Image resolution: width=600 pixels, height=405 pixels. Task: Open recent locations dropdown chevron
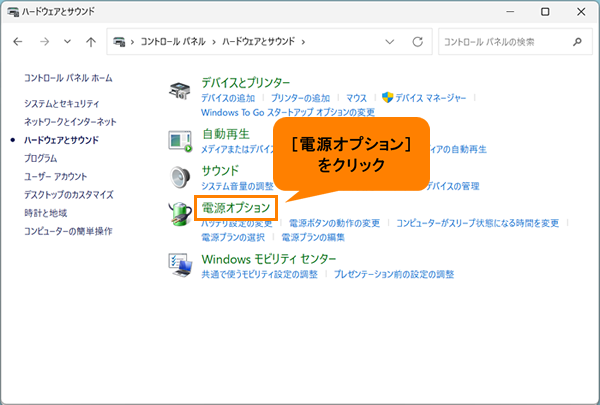pyautogui.click(x=67, y=41)
